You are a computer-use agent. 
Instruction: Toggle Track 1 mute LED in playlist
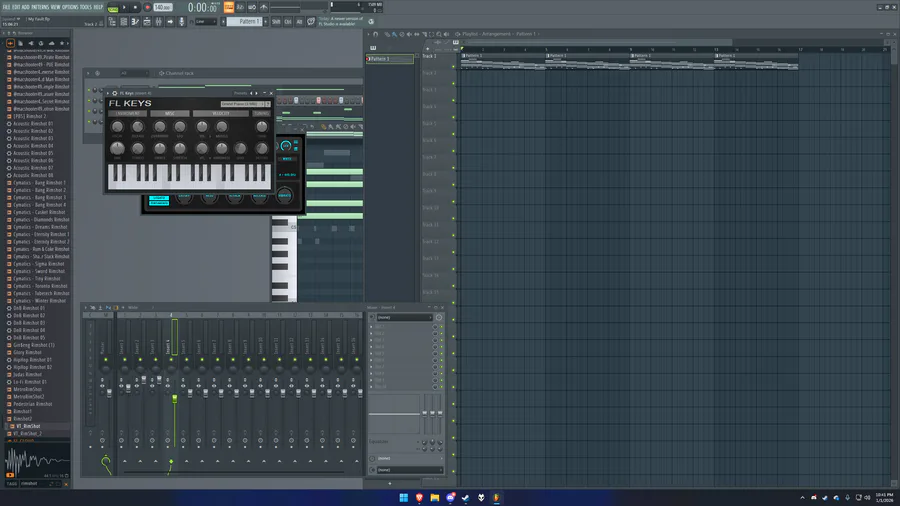click(x=453, y=66)
